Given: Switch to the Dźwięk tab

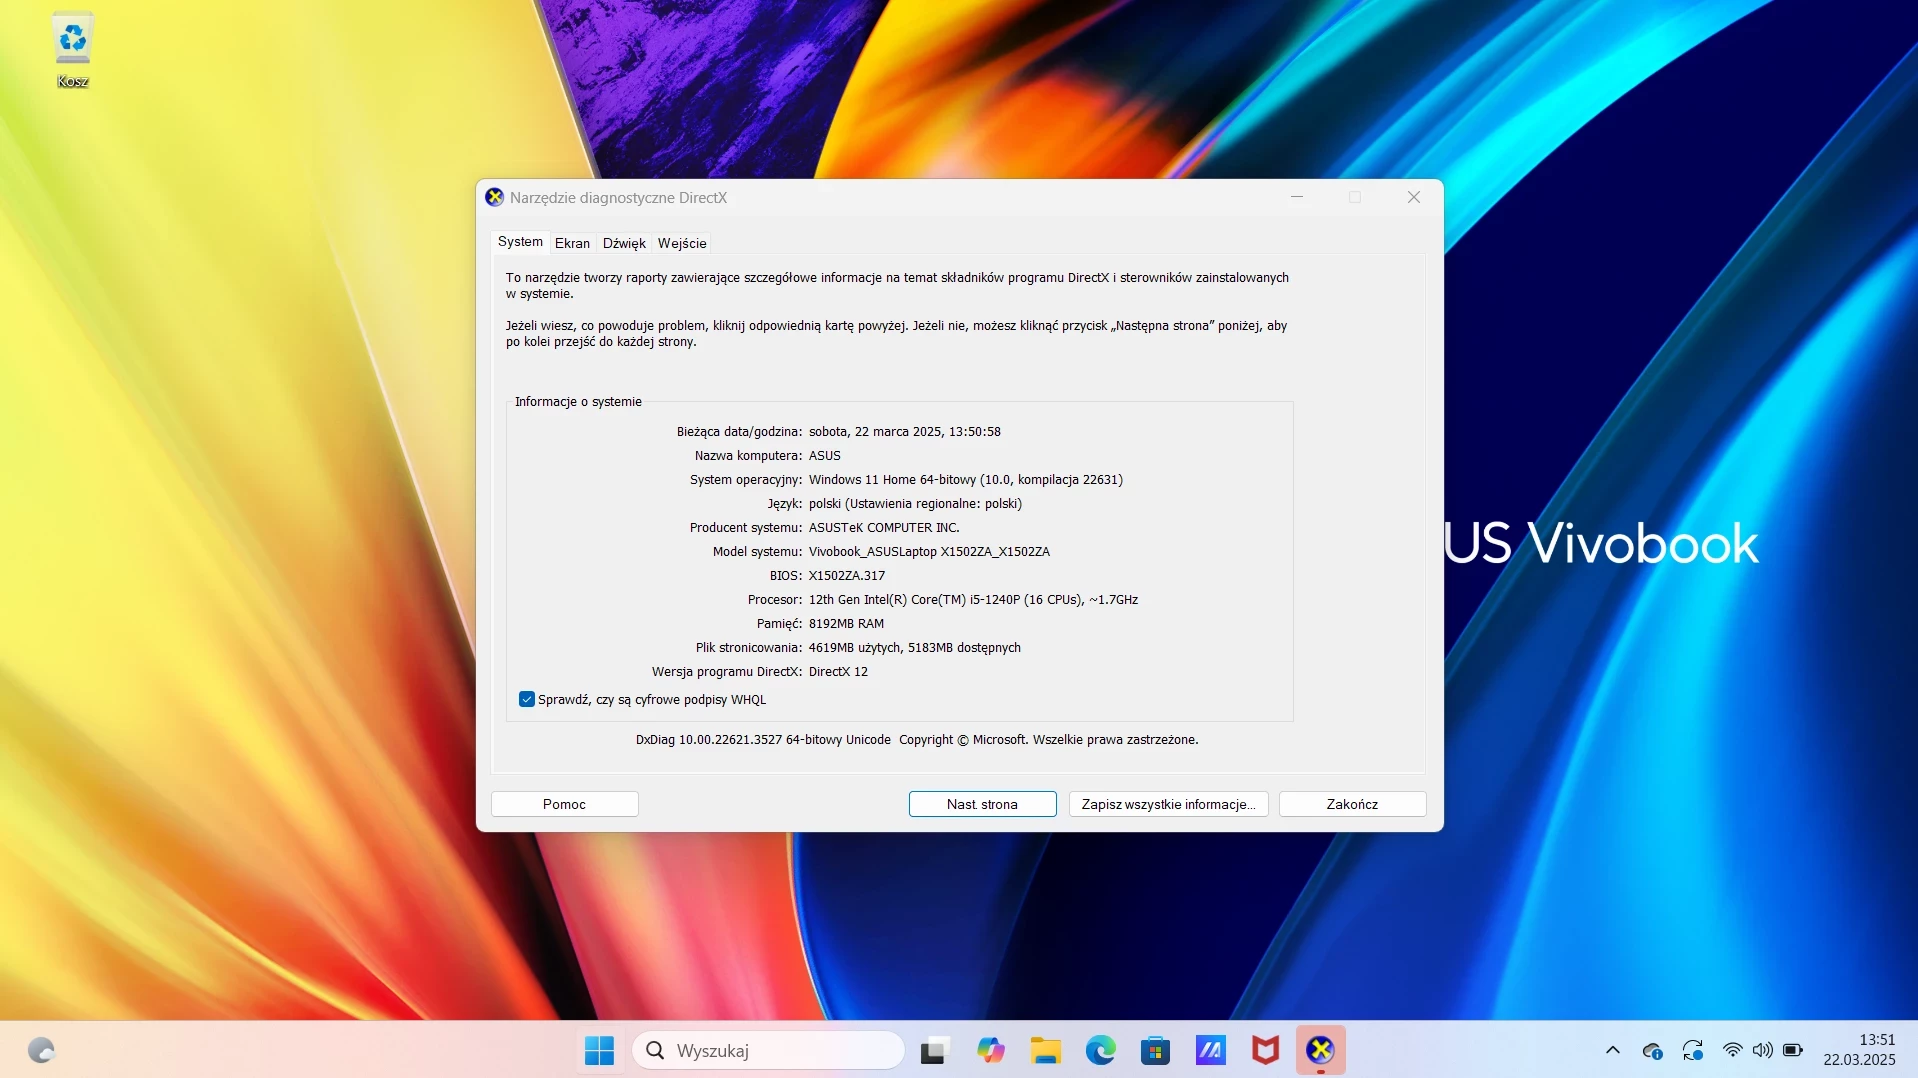Looking at the screenshot, I should click(x=624, y=243).
